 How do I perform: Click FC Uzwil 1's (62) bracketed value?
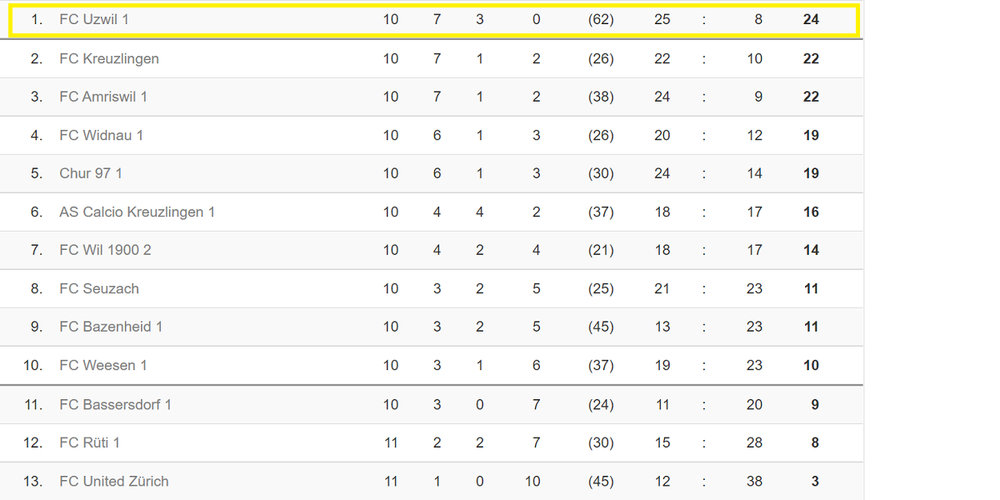[x=601, y=20]
